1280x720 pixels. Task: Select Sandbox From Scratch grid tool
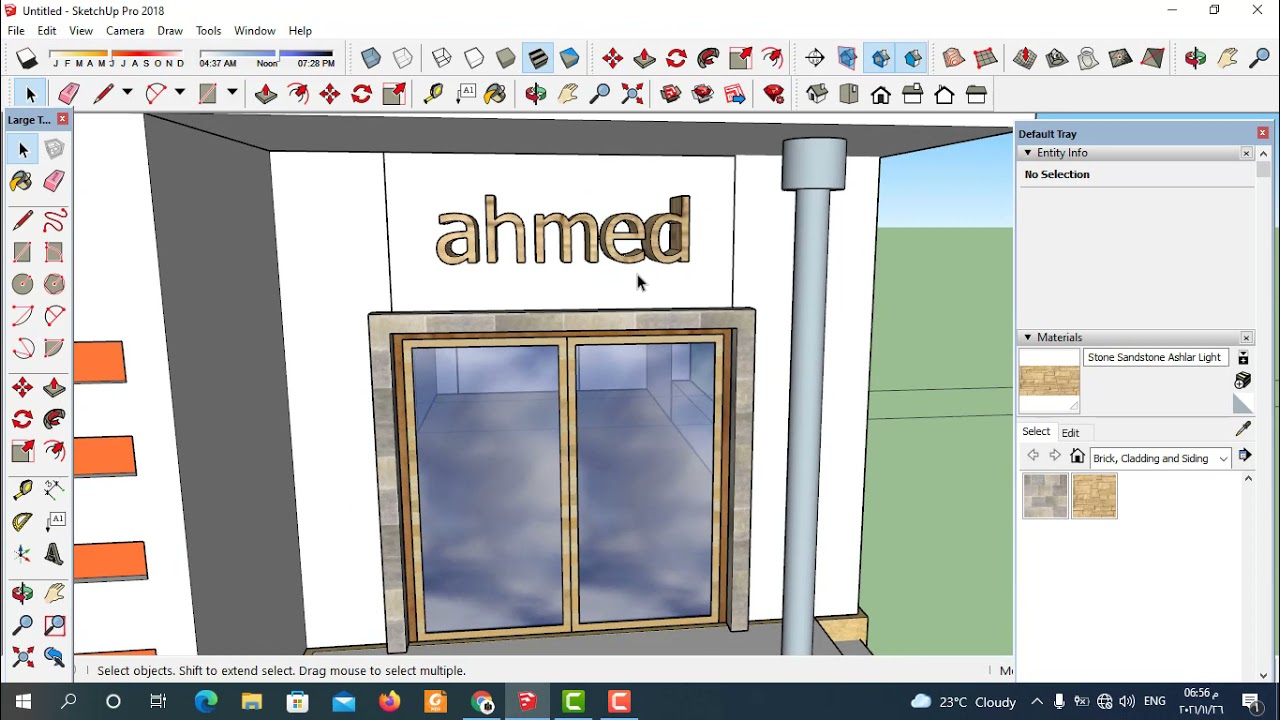(986, 58)
